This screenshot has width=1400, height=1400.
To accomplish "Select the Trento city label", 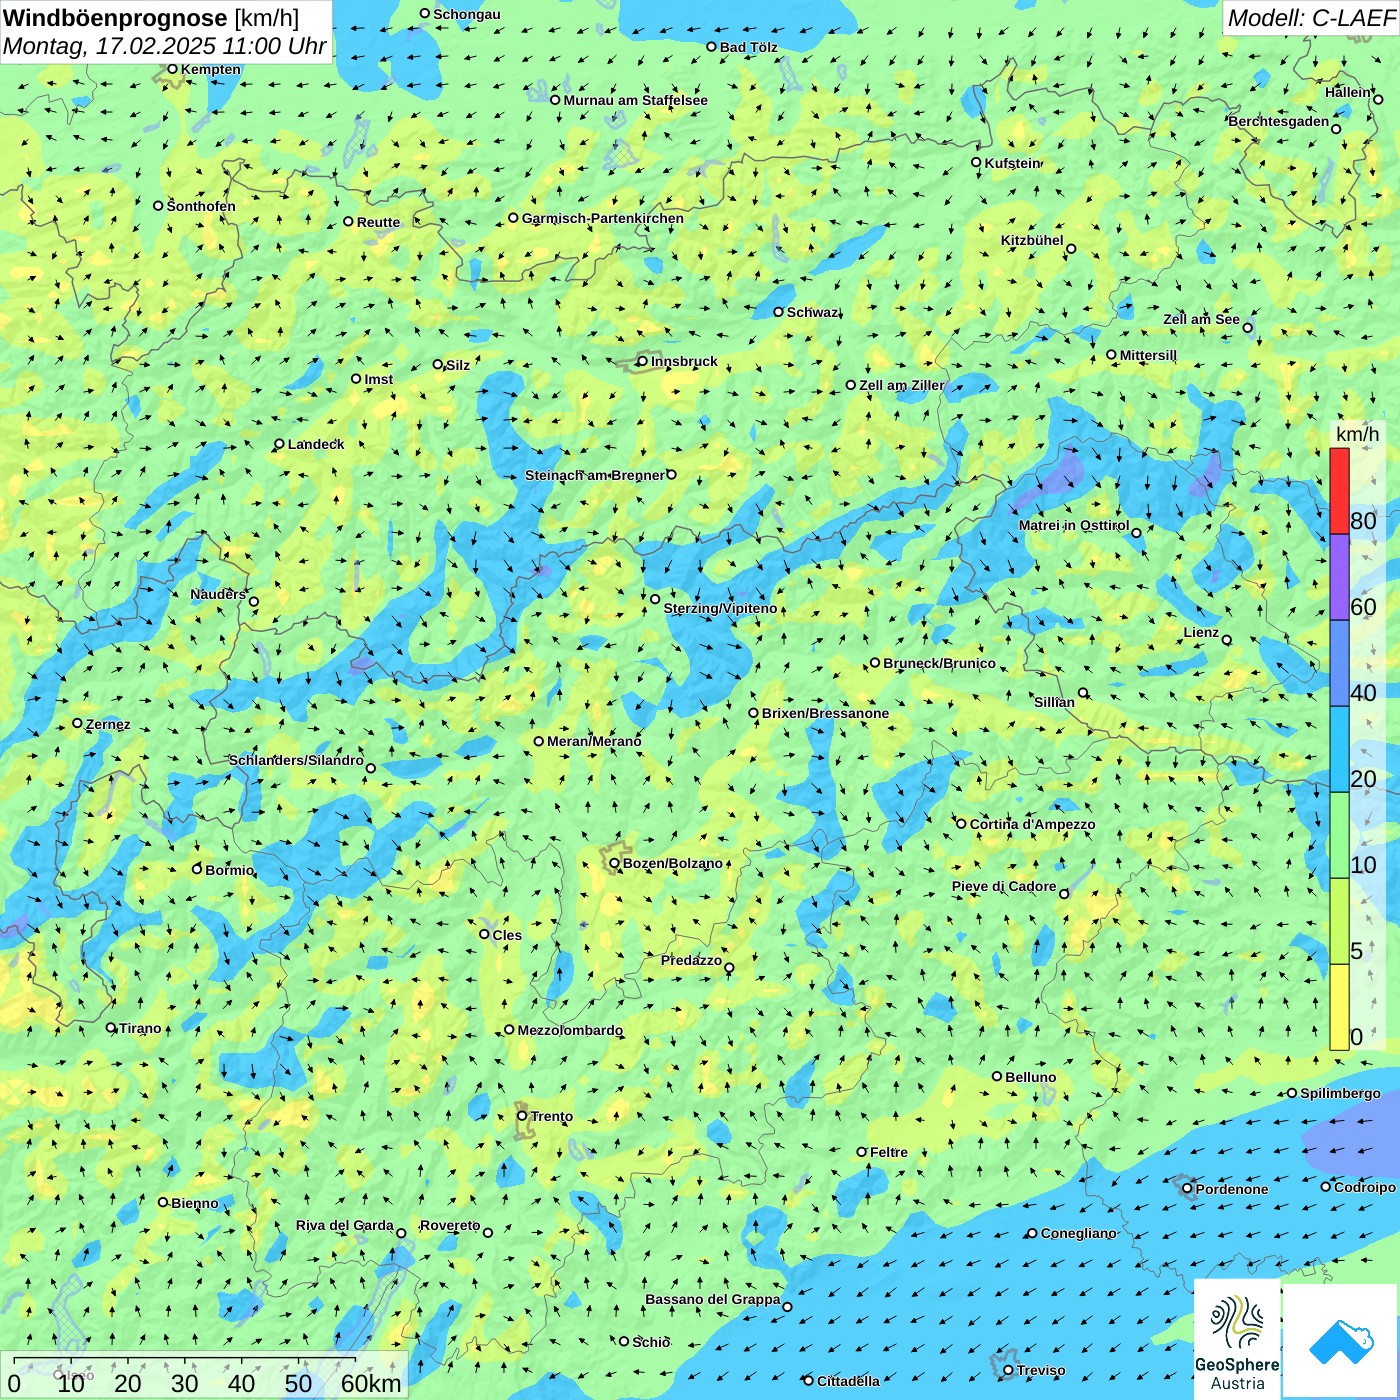I will pyautogui.click(x=552, y=1116).
